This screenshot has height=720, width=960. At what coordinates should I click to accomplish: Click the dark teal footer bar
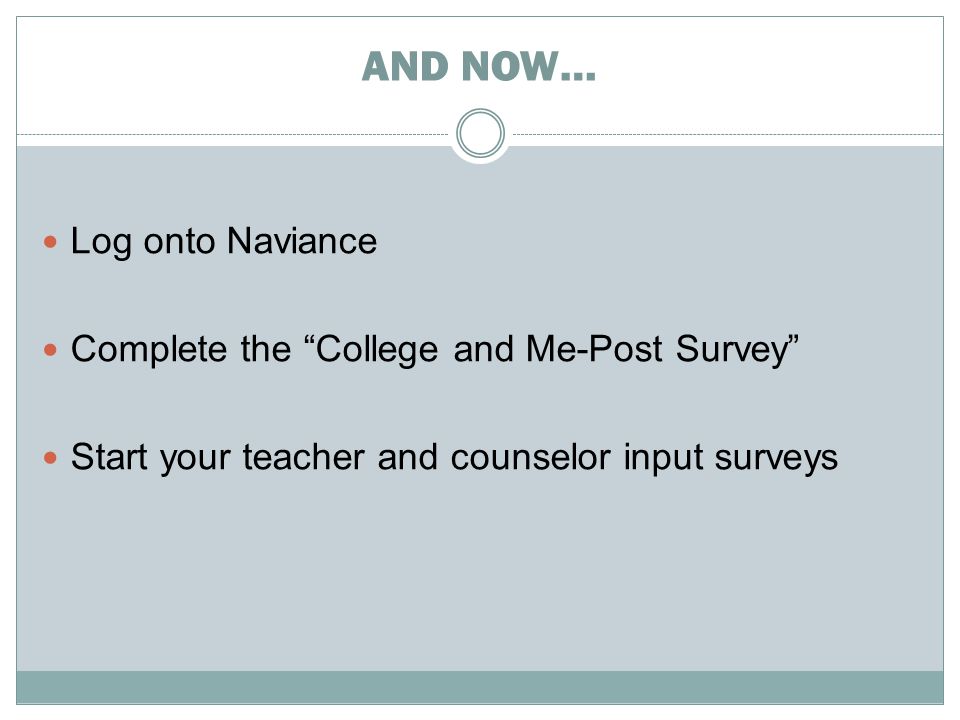tap(480, 687)
